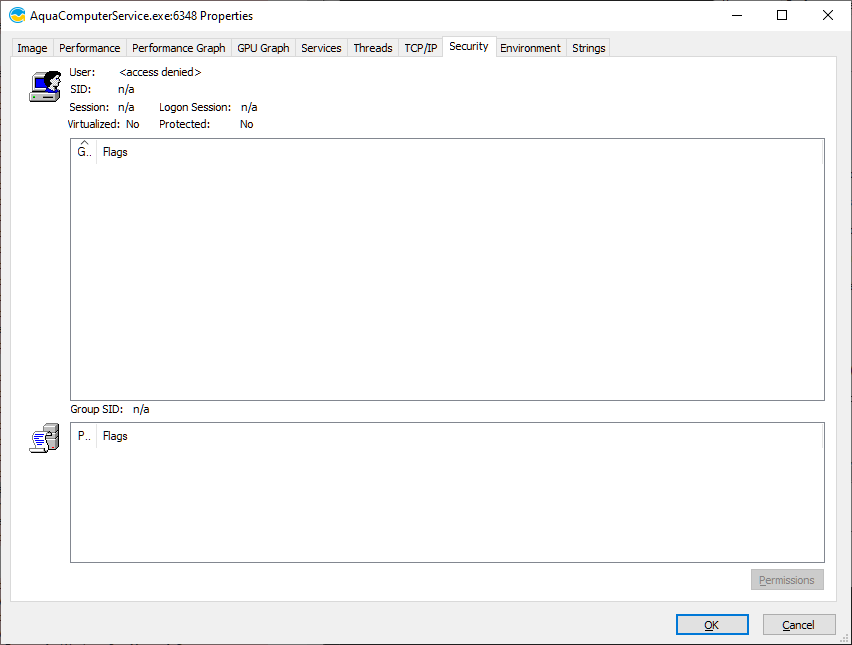Maximize the Properties window

click(782, 15)
